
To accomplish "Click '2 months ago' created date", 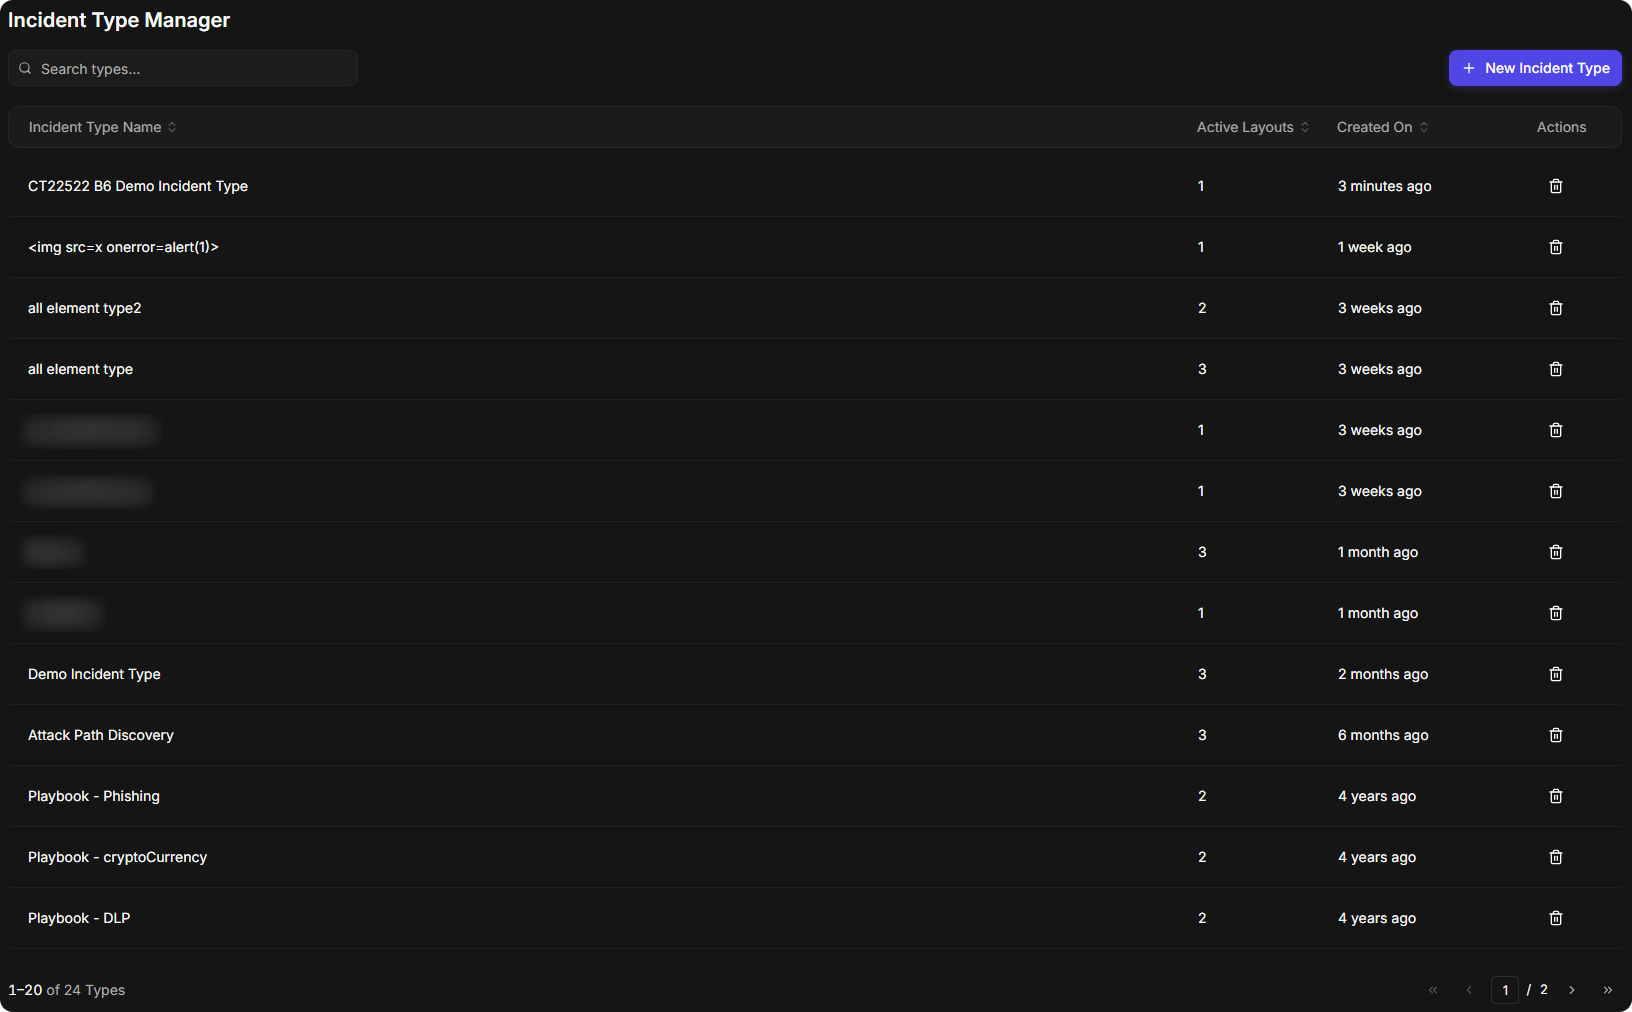I will click(1383, 674).
